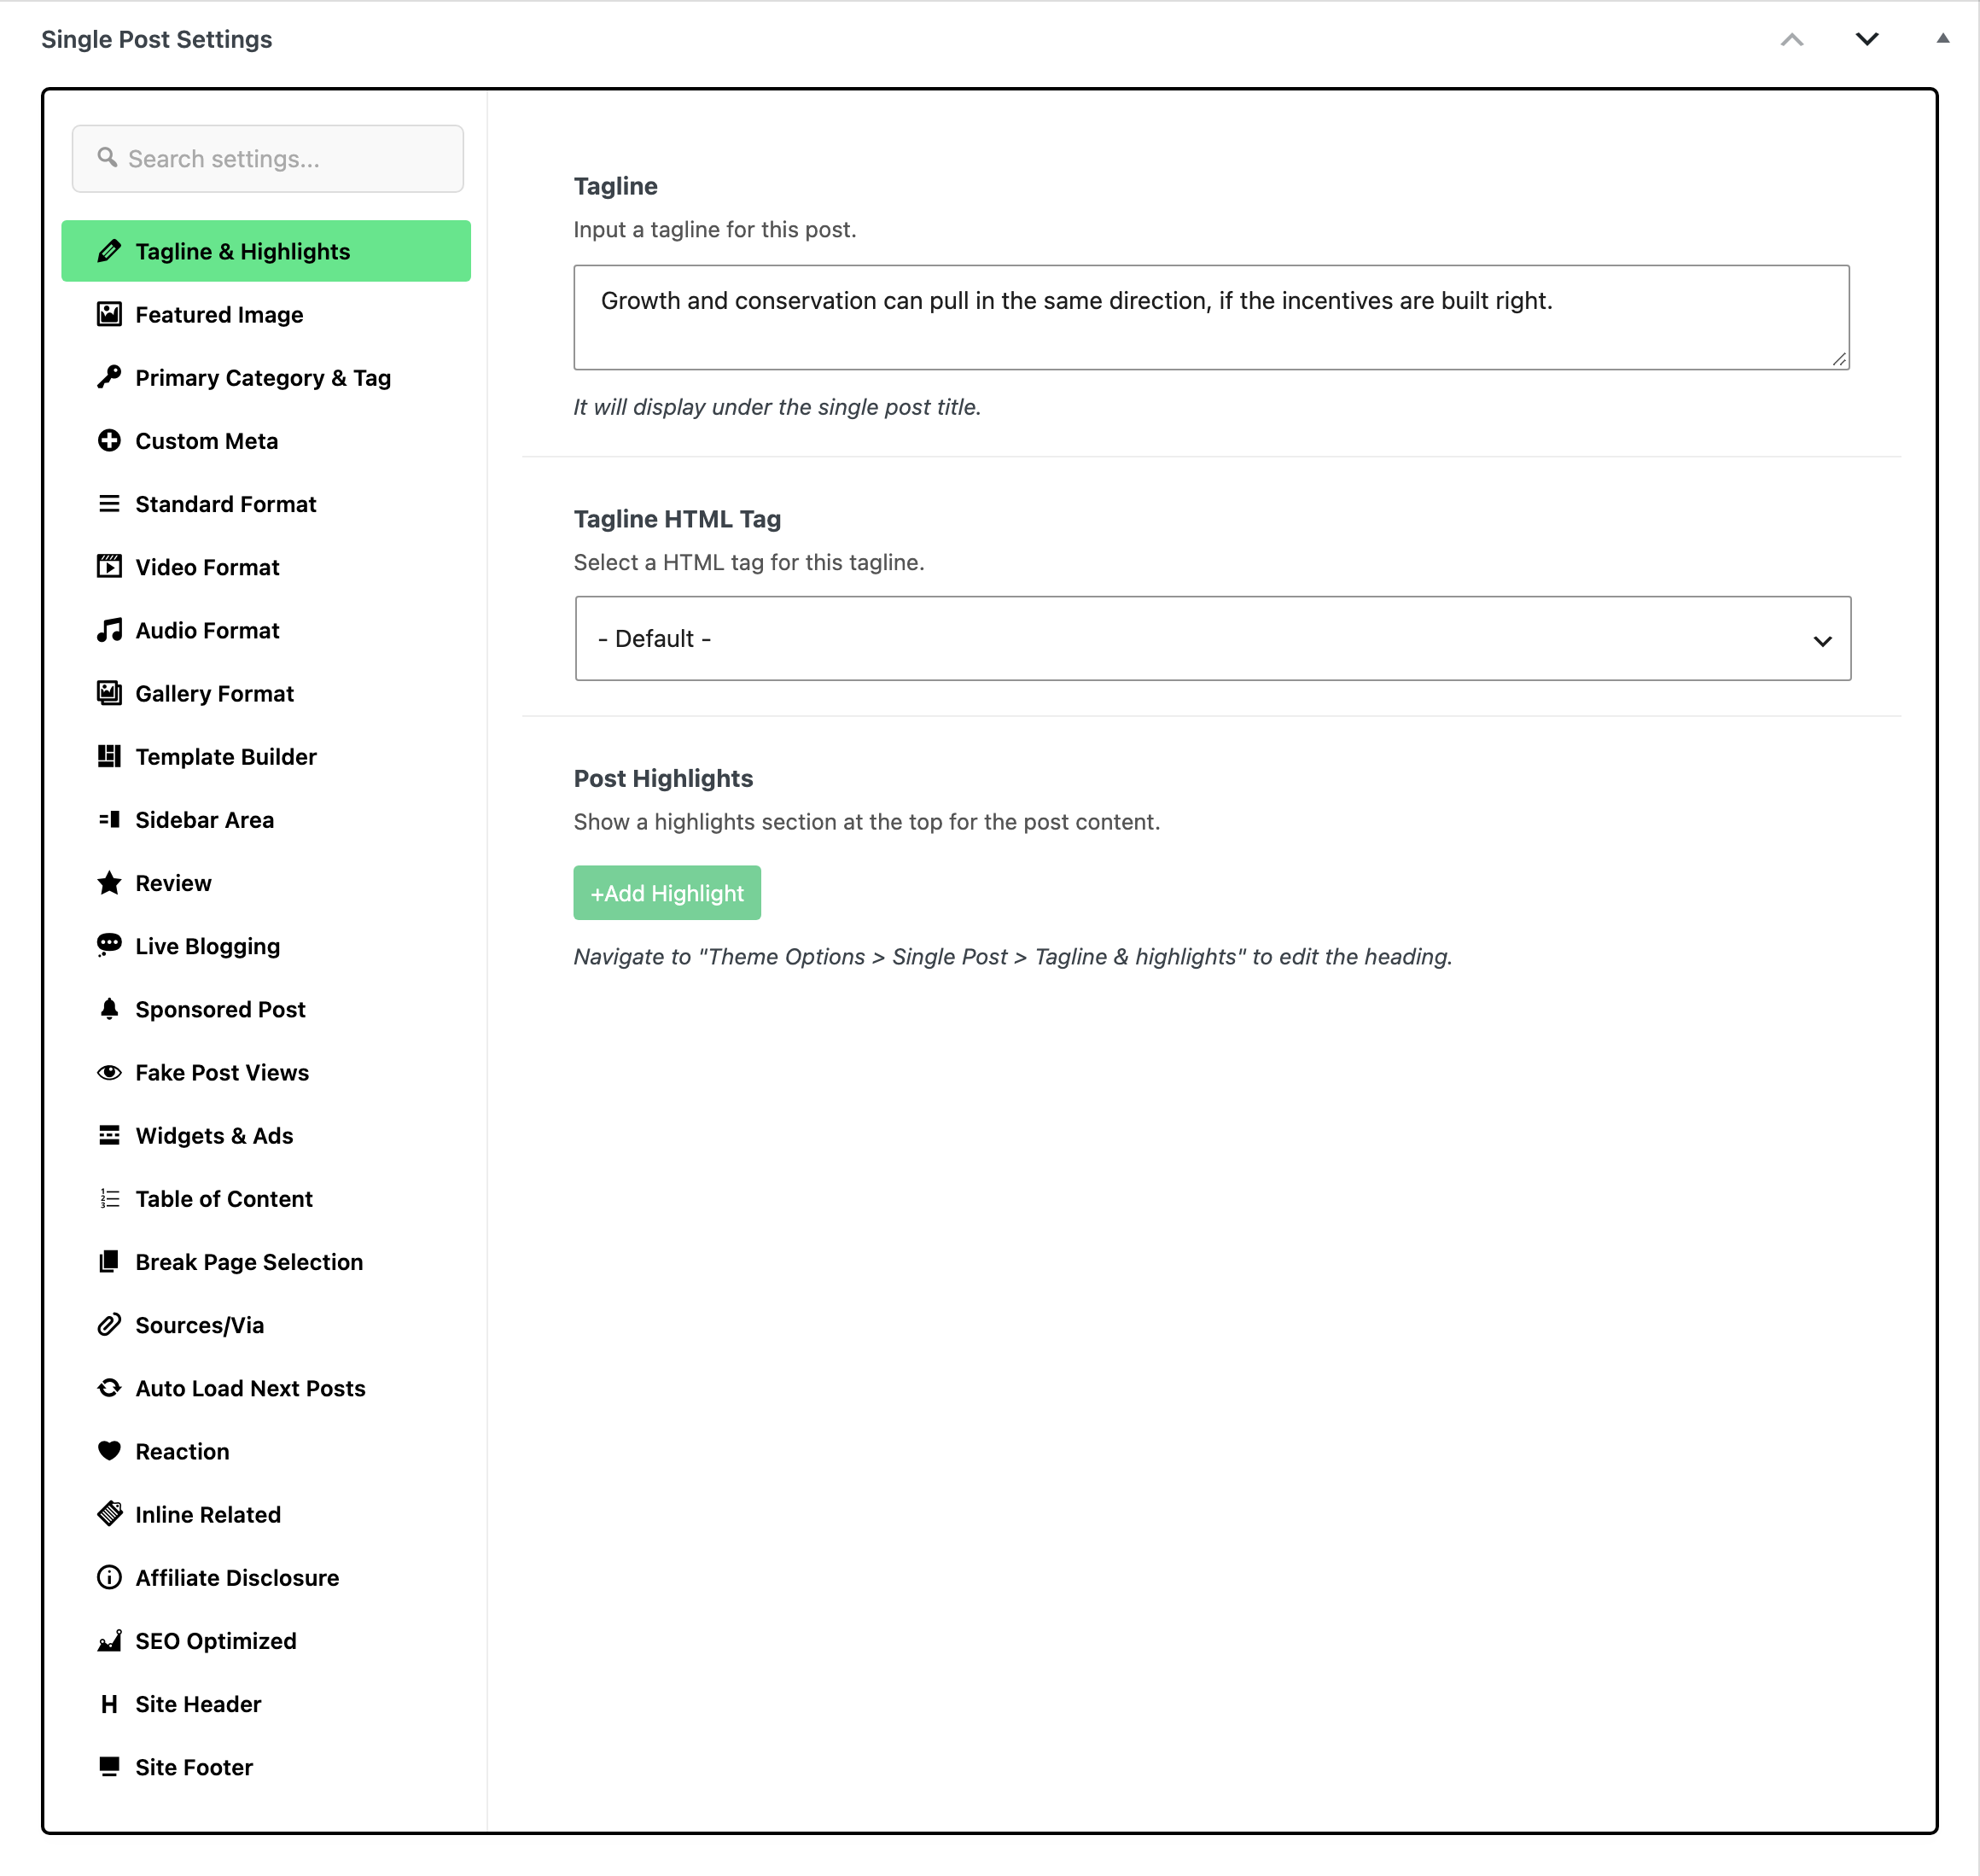Click the paperclip icon for Sources/Via
The width and height of the screenshot is (1980, 1876).
point(109,1325)
